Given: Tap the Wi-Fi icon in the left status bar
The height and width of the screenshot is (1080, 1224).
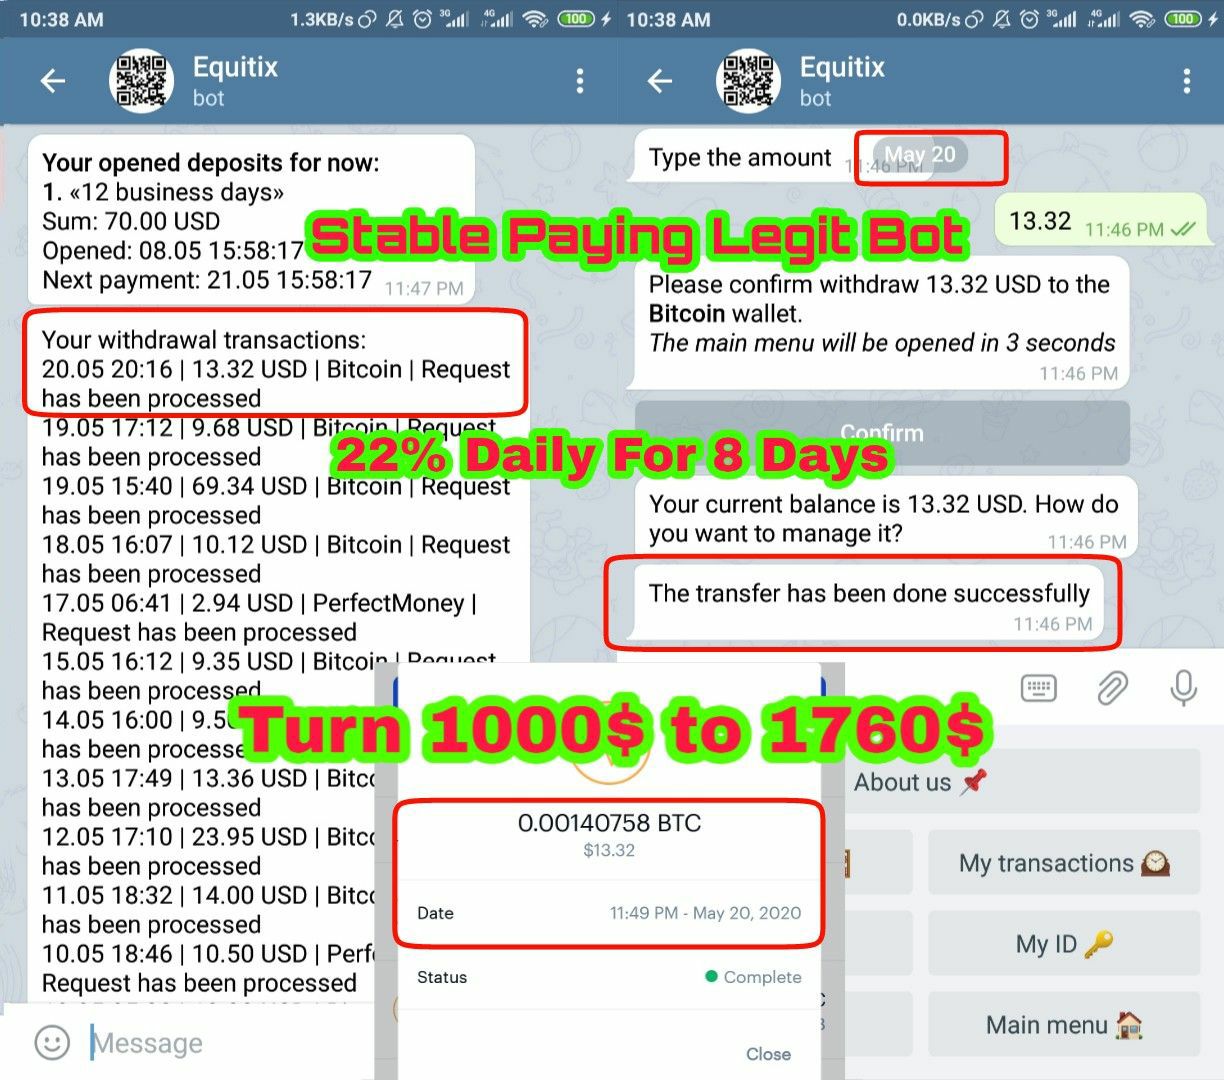Looking at the screenshot, I should coord(536,18).
